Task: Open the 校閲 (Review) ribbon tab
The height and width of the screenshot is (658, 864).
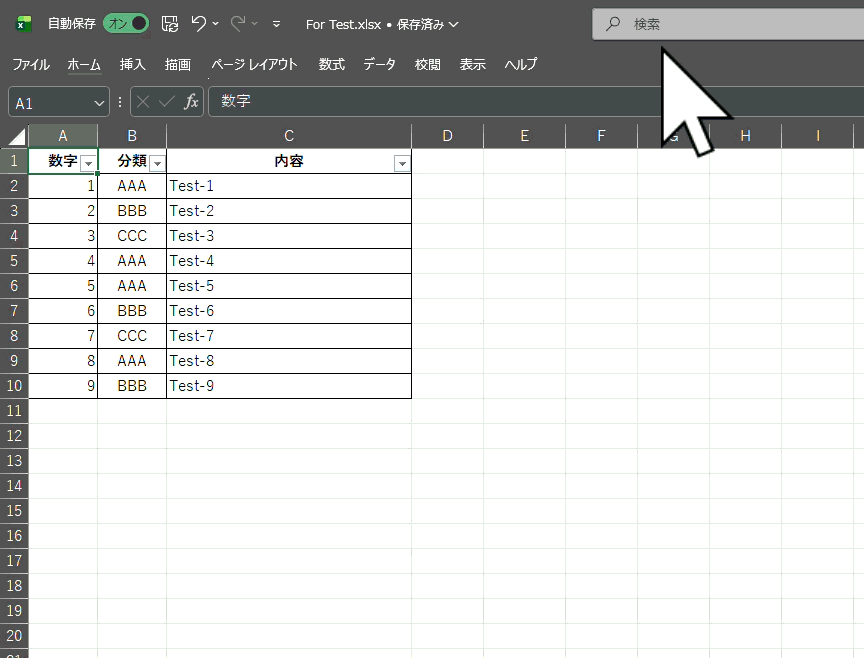Action: coord(428,64)
